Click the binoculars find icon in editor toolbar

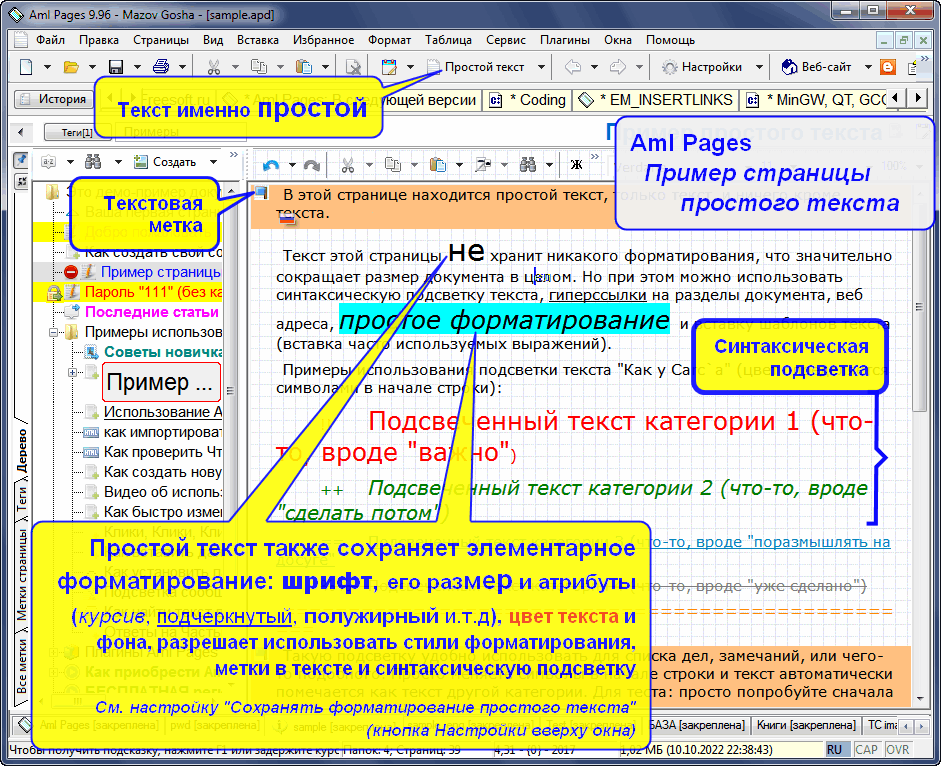point(528,165)
